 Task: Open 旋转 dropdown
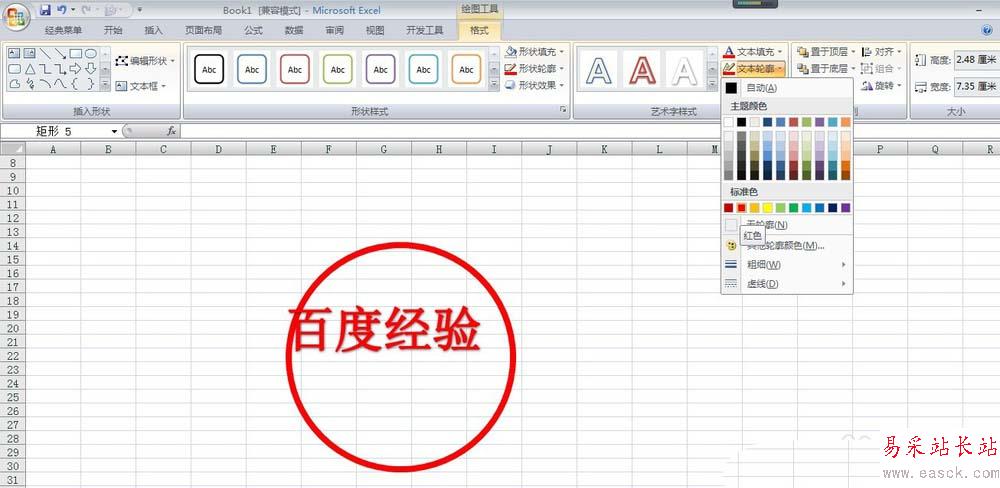click(x=882, y=85)
